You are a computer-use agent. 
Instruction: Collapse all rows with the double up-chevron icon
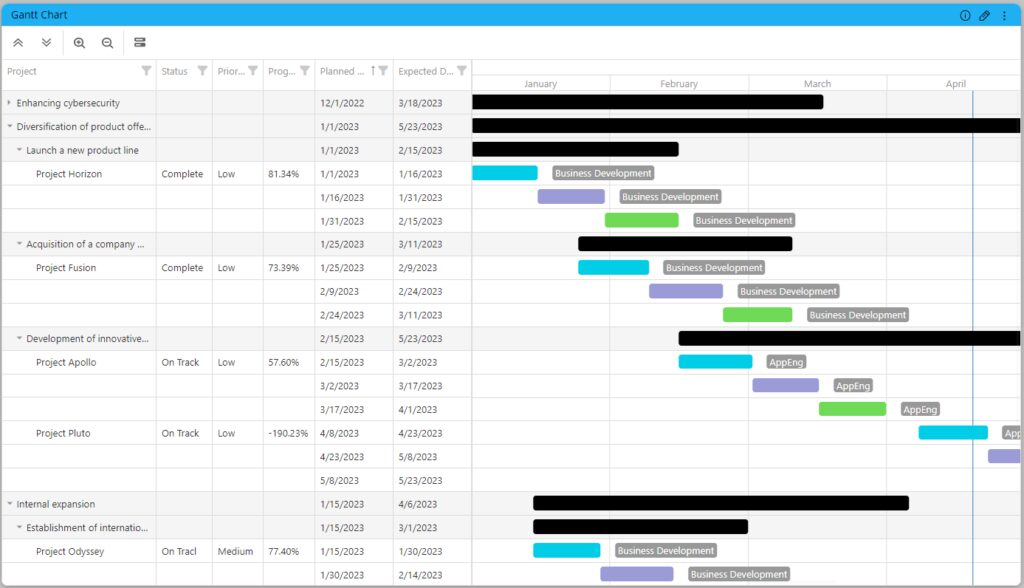[18, 42]
